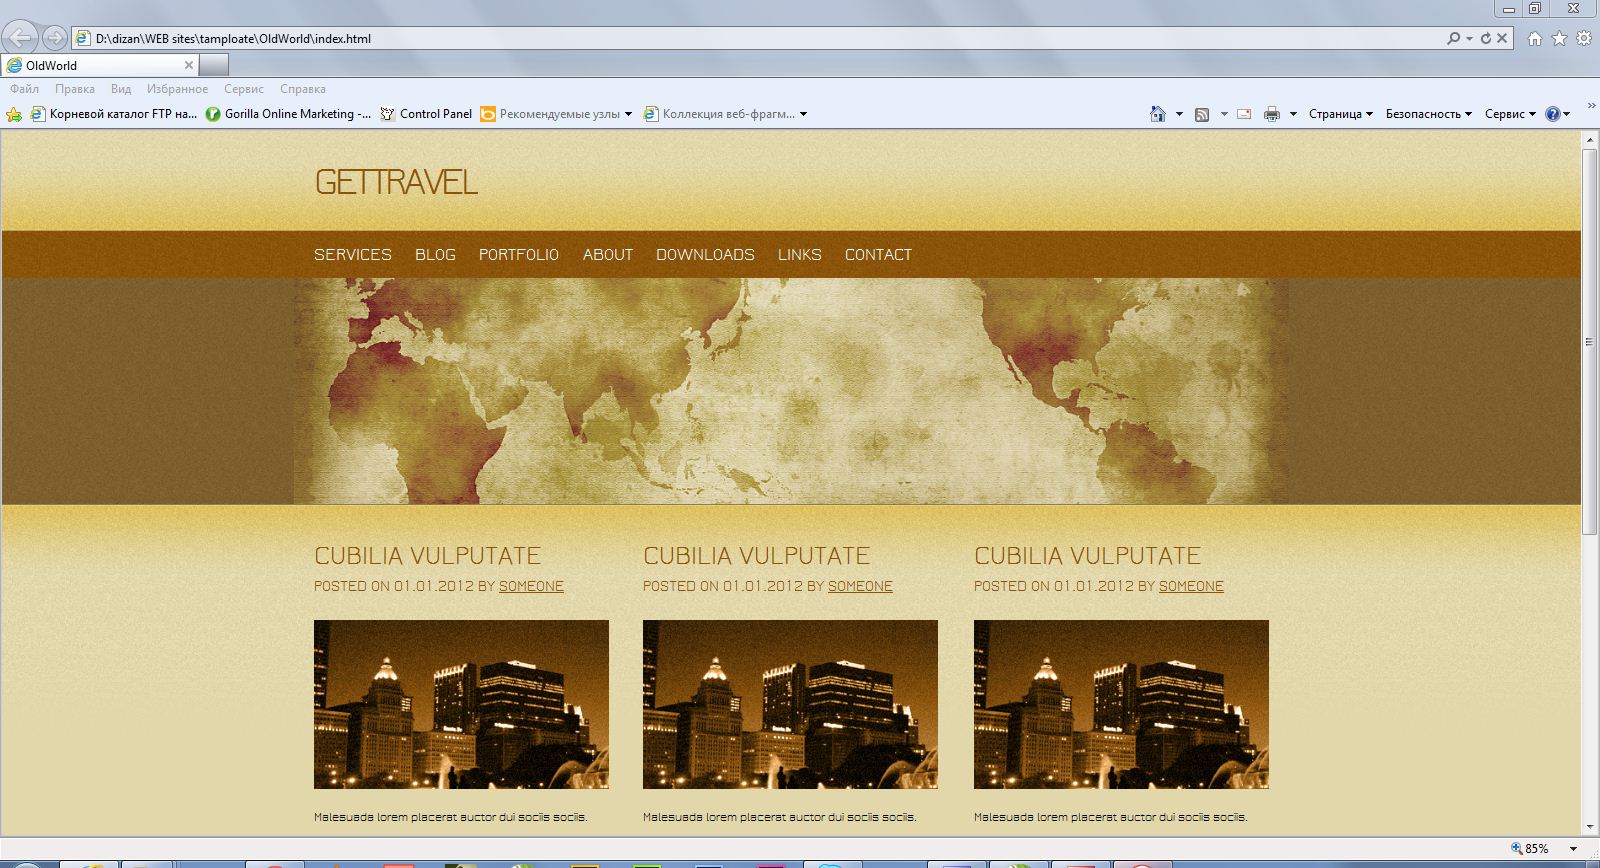The height and width of the screenshot is (868, 1600).
Task: Expand the address bar search dropdown arrow
Action: click(x=1469, y=38)
